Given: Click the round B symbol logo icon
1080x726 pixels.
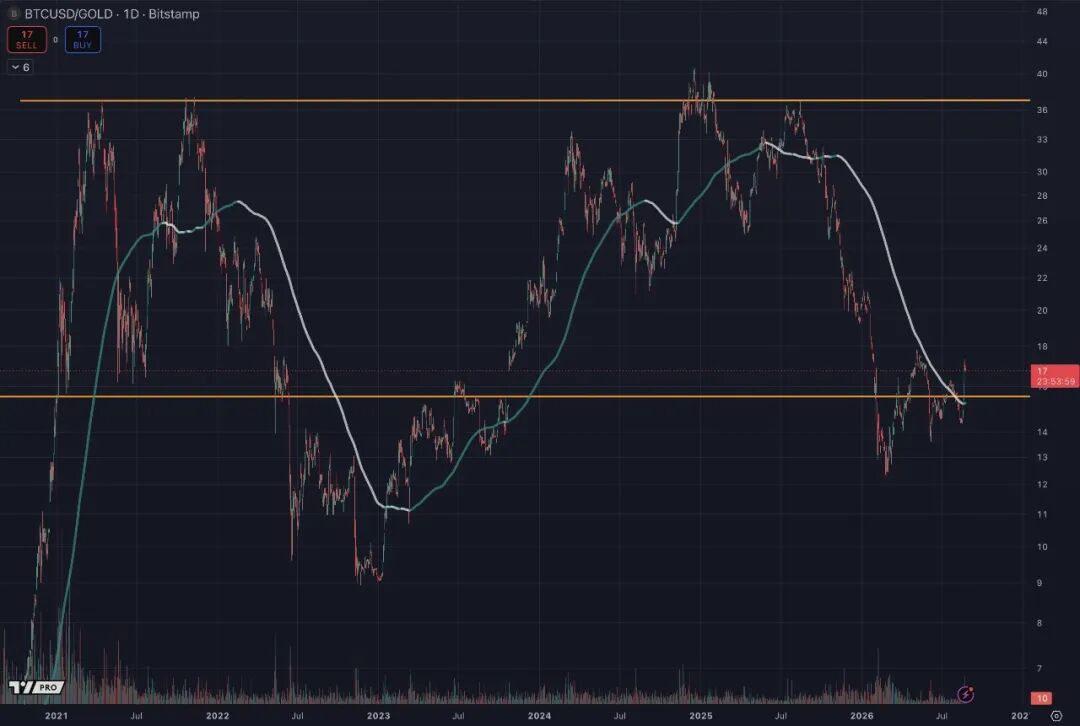Looking at the screenshot, I should click(13, 14).
